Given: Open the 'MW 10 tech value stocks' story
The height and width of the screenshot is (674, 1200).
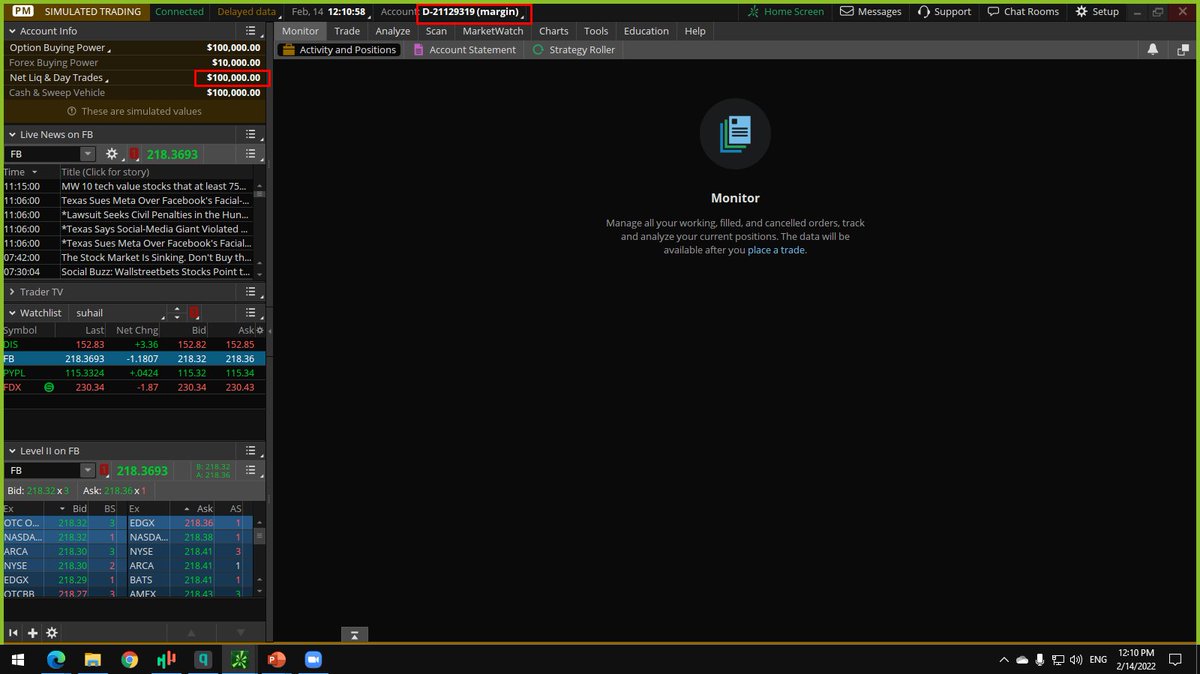Looking at the screenshot, I should coord(154,186).
